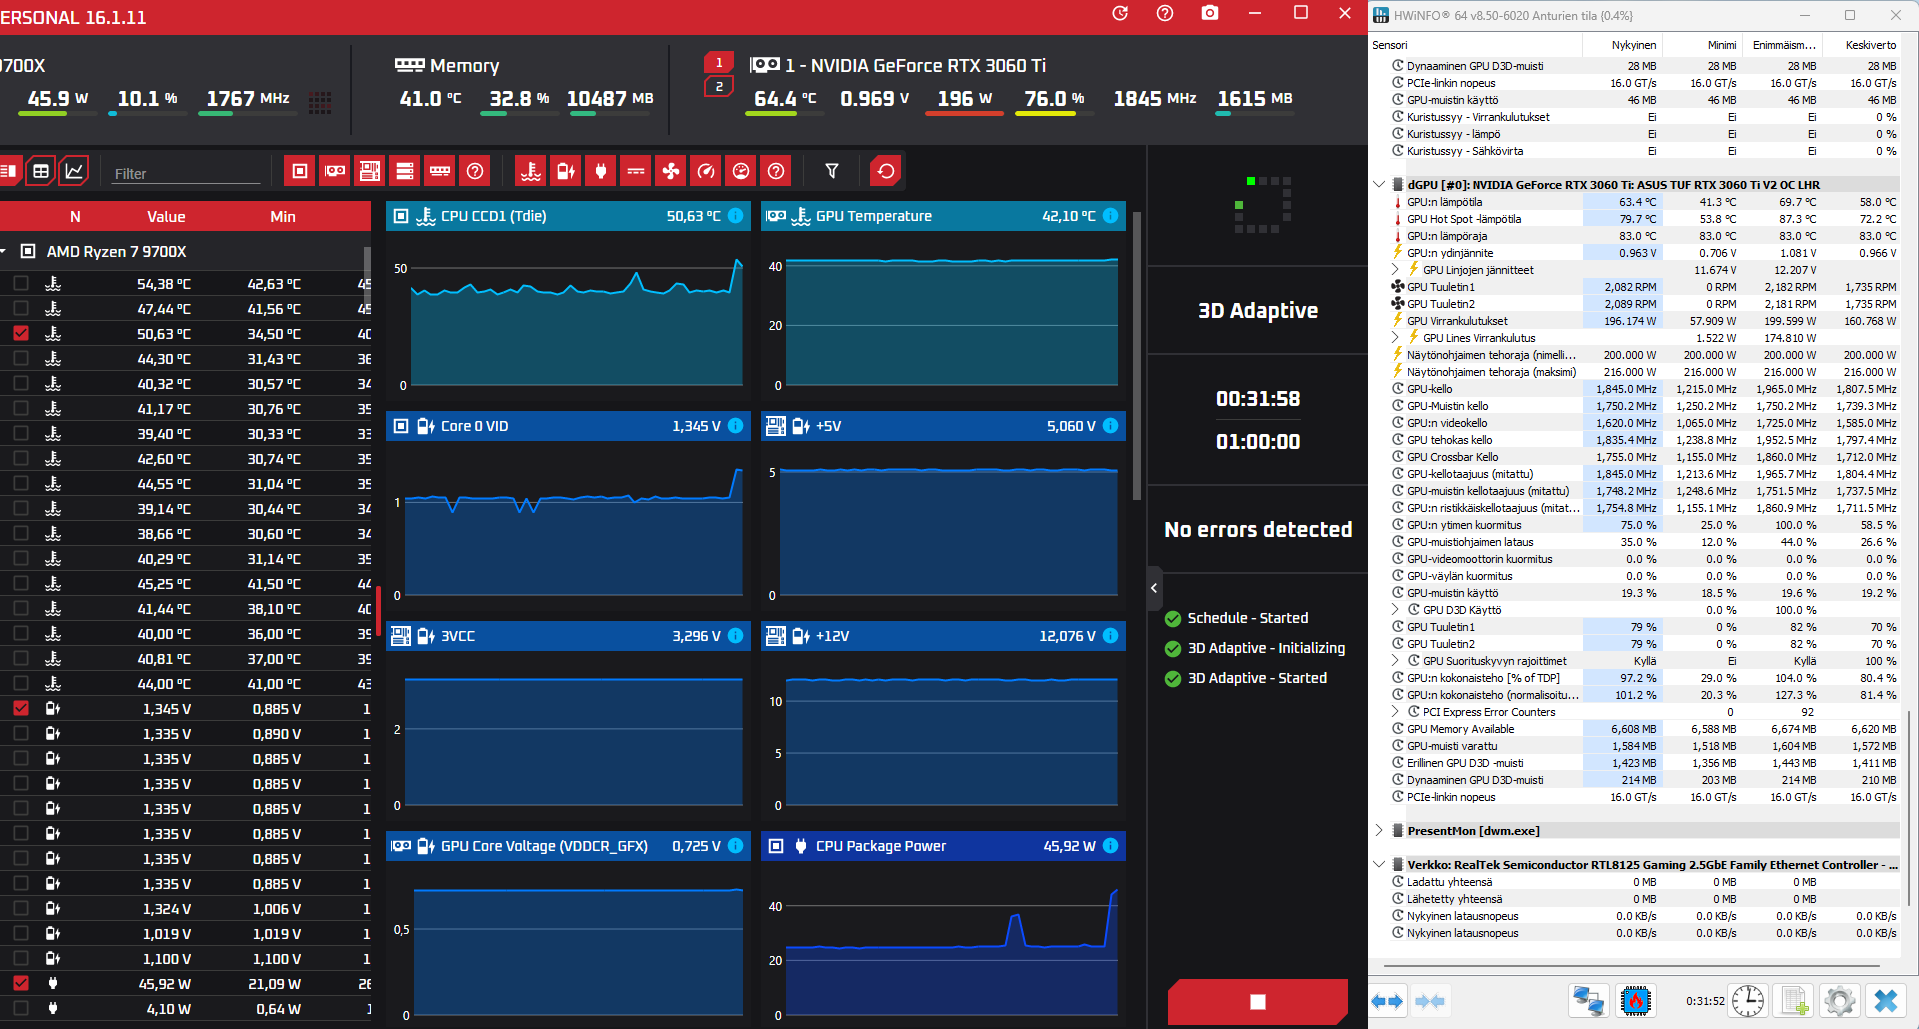The image size is (1919, 1029).
Task: Expand PresentMon [dwm.exe] section
Action: point(1379,830)
